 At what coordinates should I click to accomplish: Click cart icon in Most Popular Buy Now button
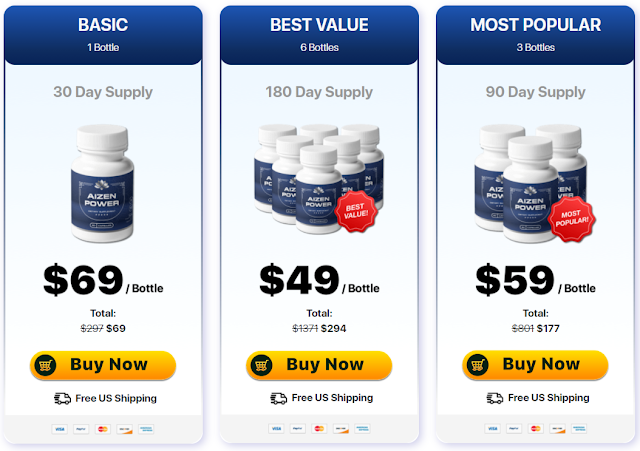pyautogui.click(x=478, y=364)
